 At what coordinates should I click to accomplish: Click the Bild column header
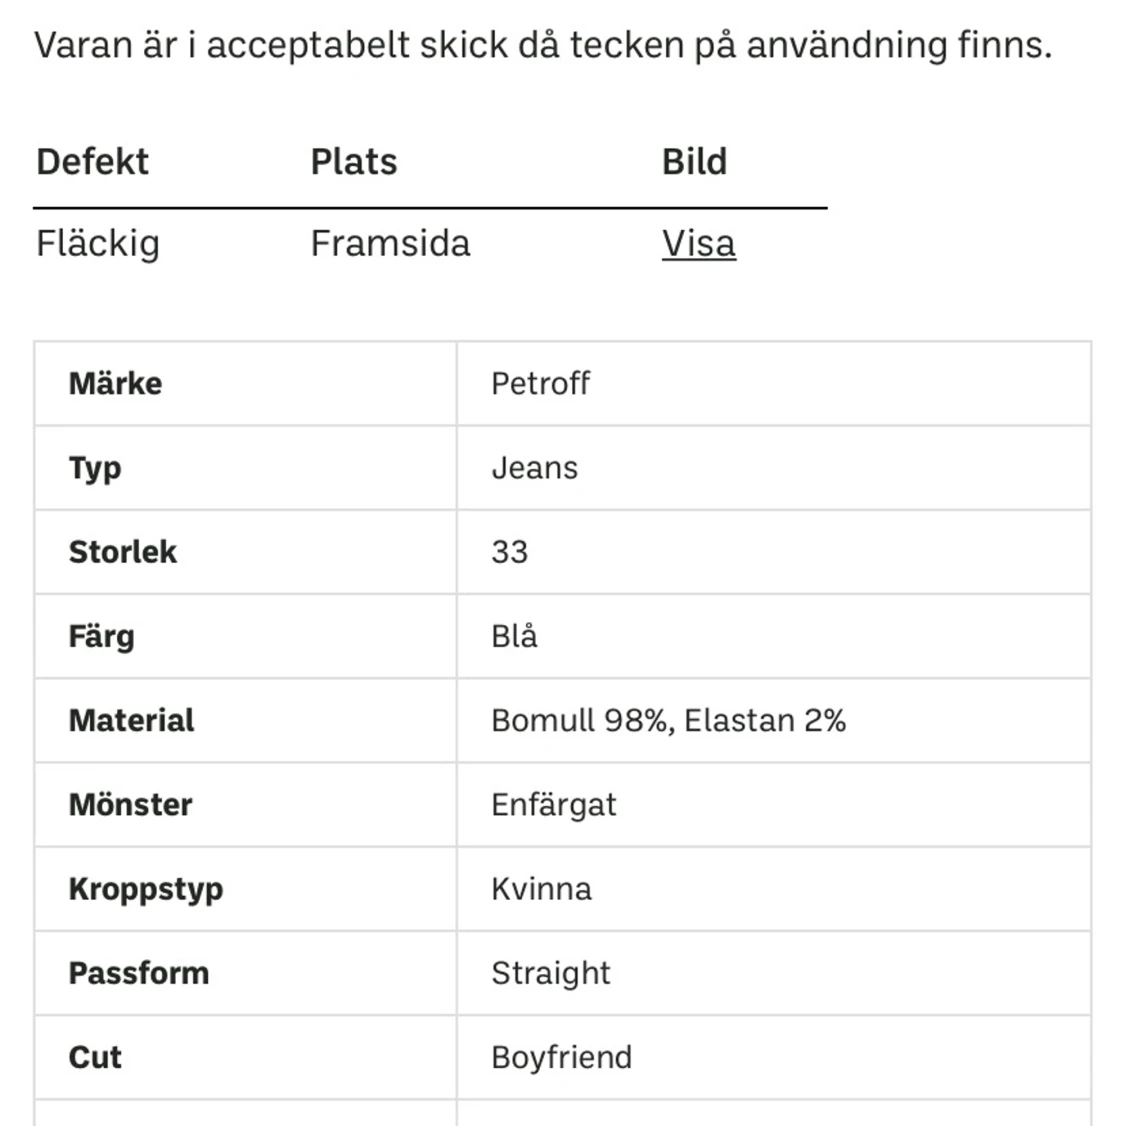tap(694, 162)
